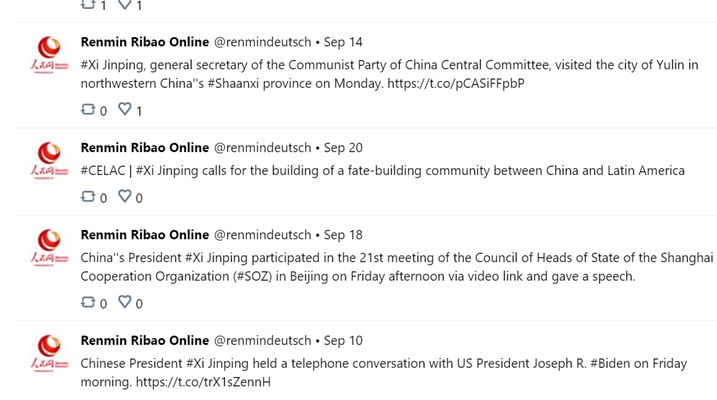
Task: Click the Sep 18 tweet date
Action: click(x=343, y=235)
